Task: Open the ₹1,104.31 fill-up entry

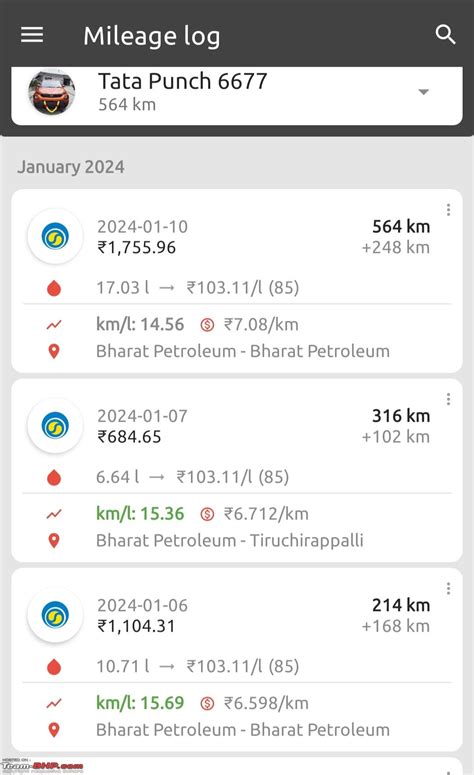Action: 237,659
